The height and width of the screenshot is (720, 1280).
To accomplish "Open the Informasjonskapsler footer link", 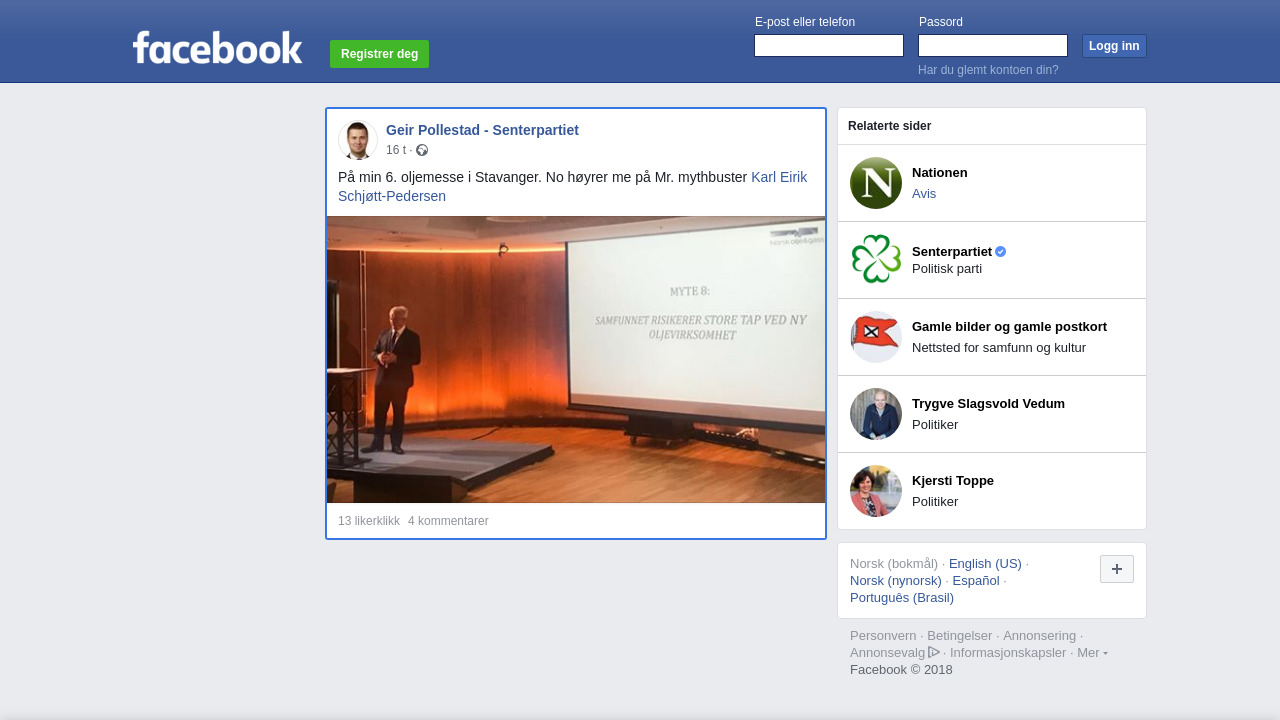I will tap(1008, 653).
